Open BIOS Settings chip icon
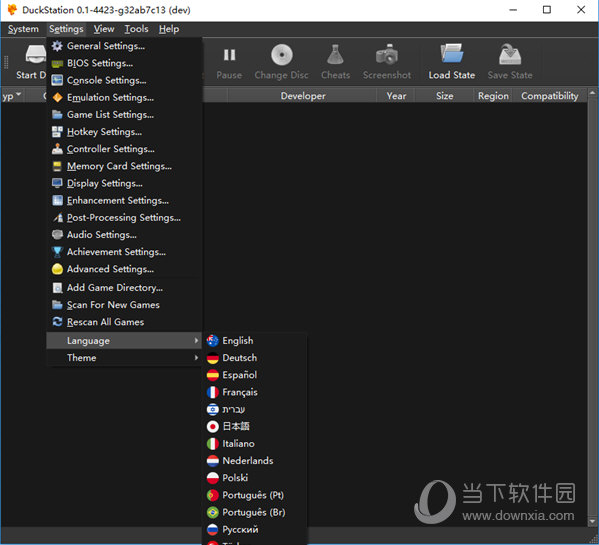The width and height of the screenshot is (599, 545). click(57, 63)
